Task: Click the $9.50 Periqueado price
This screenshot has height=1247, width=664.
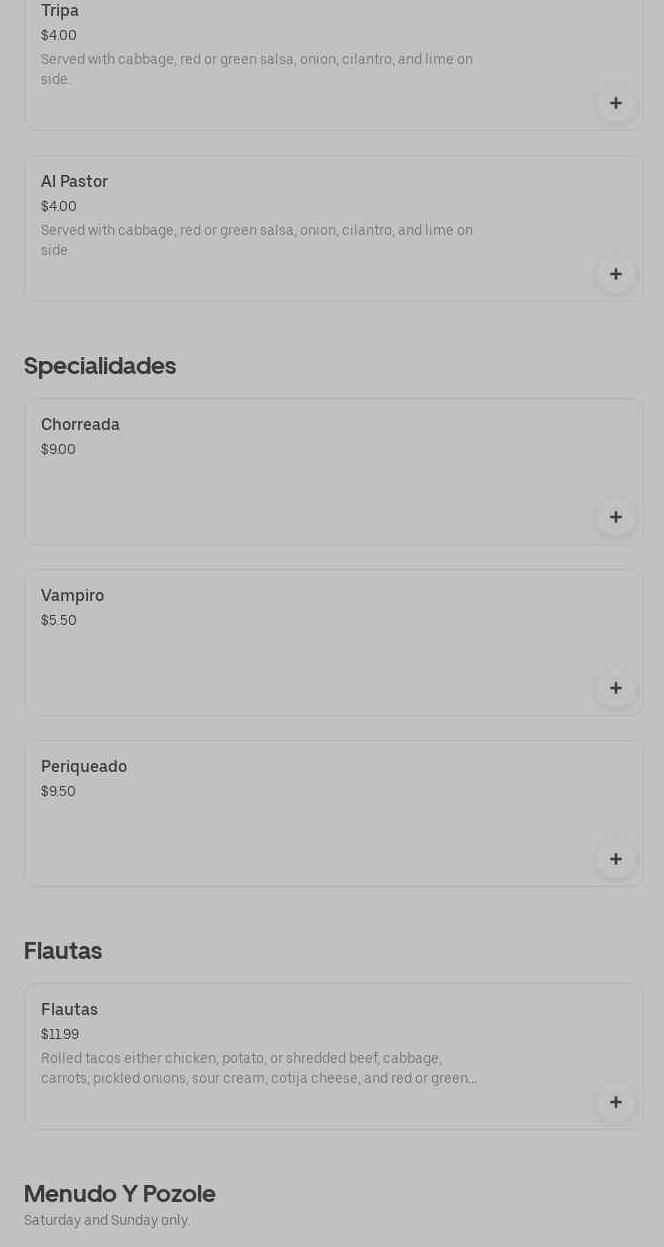Action: 58,792
